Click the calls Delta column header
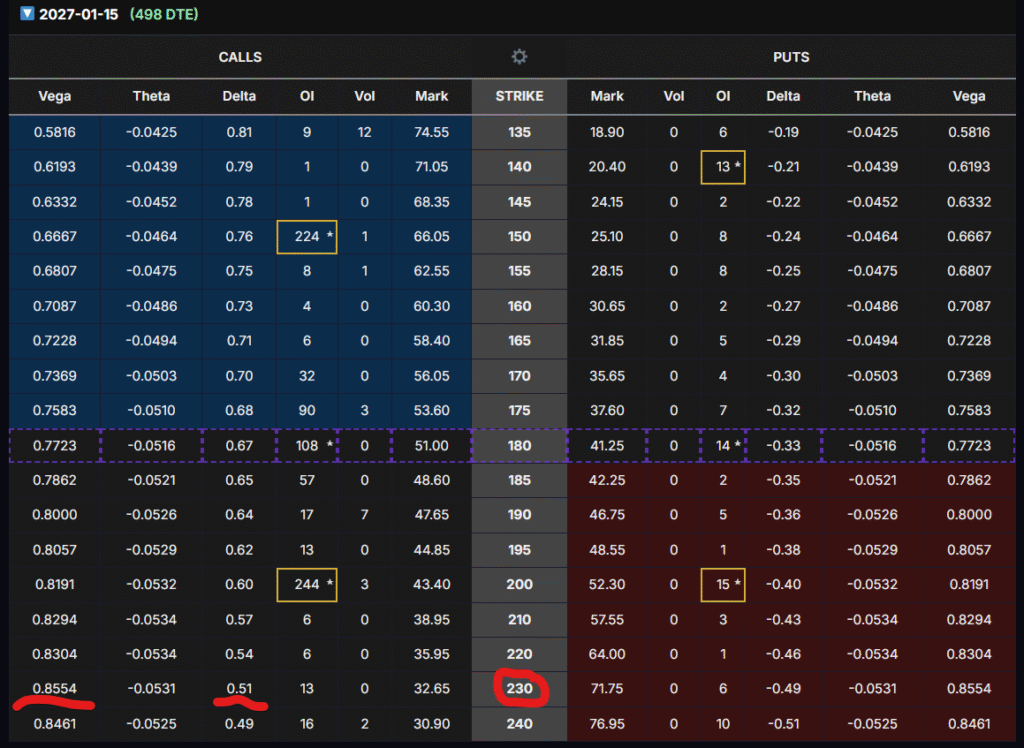The image size is (1024, 748). tap(239, 96)
